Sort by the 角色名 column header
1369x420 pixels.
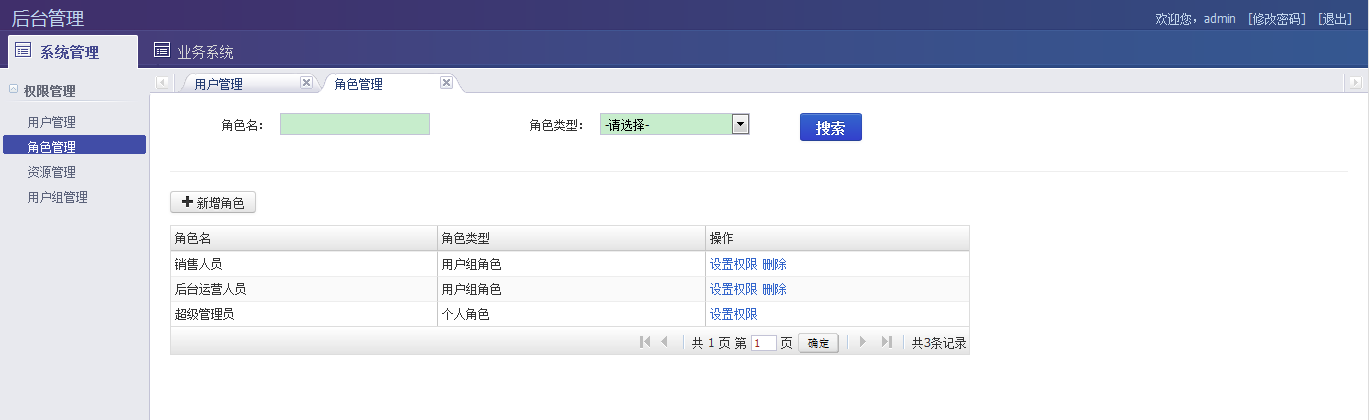pyautogui.click(x=304, y=238)
